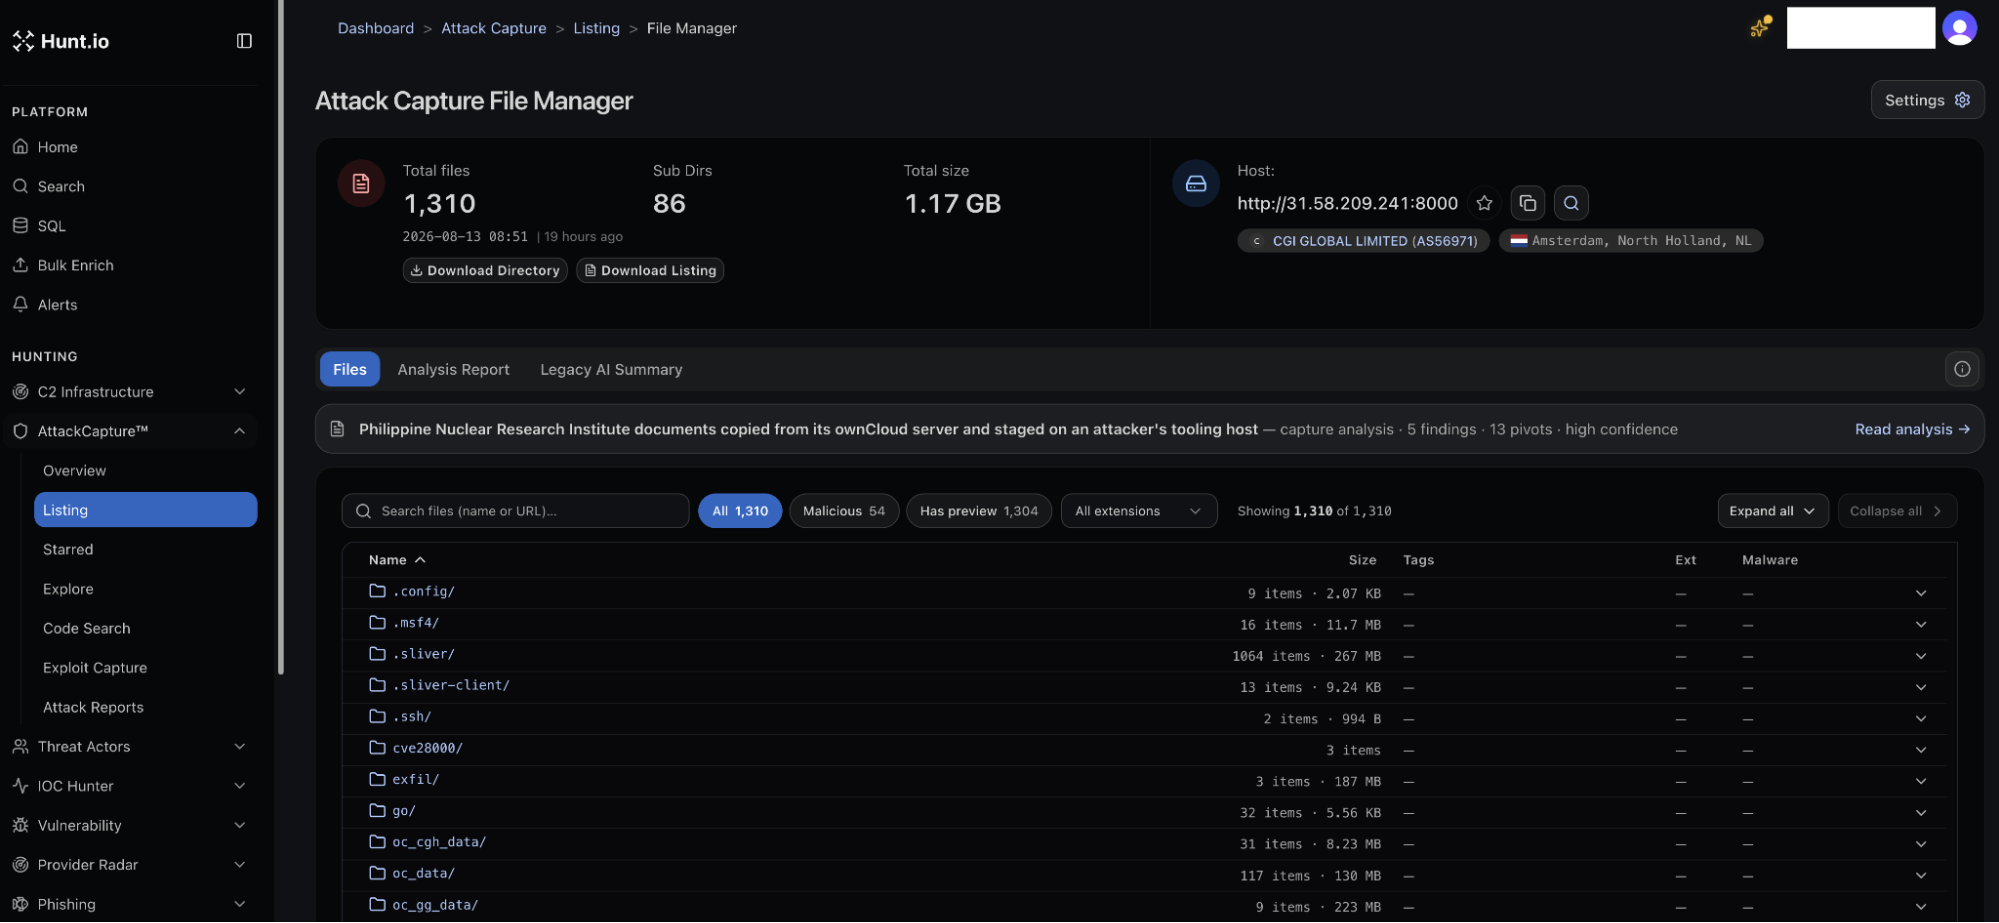Switch to the Analysis Report tab
The width and height of the screenshot is (1999, 923).
[453, 369]
